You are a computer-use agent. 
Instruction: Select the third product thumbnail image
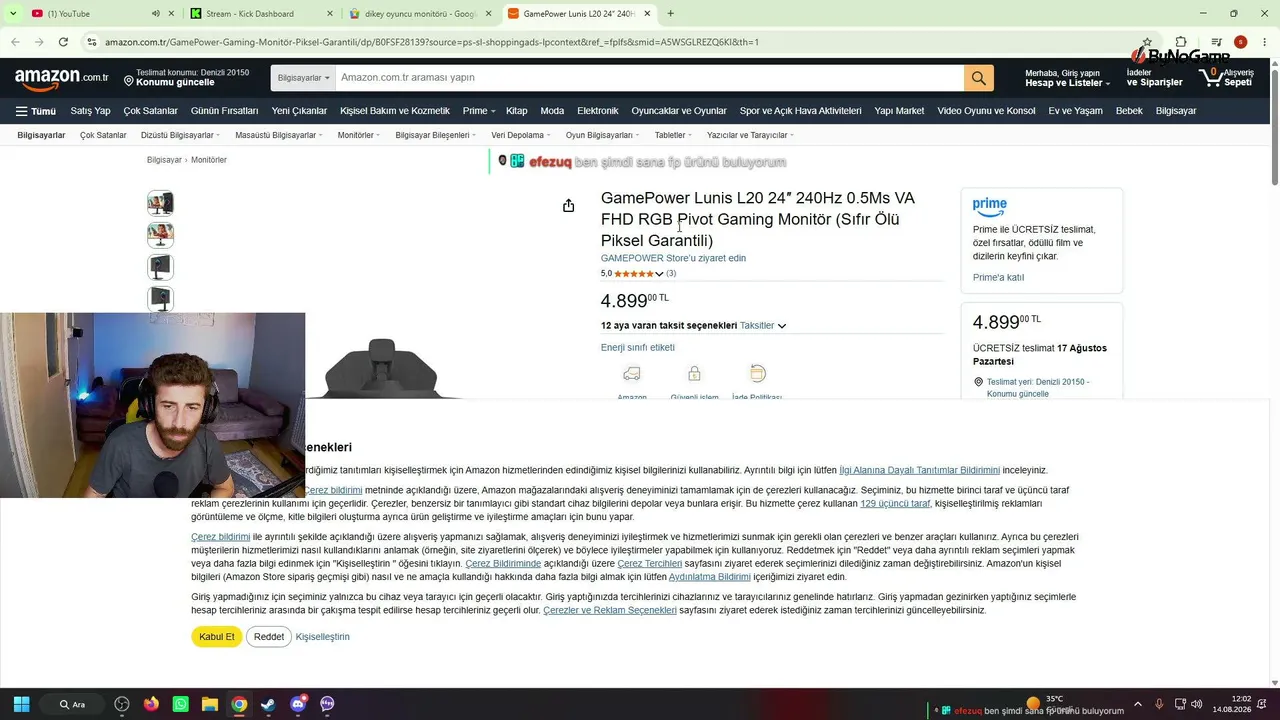(160, 267)
